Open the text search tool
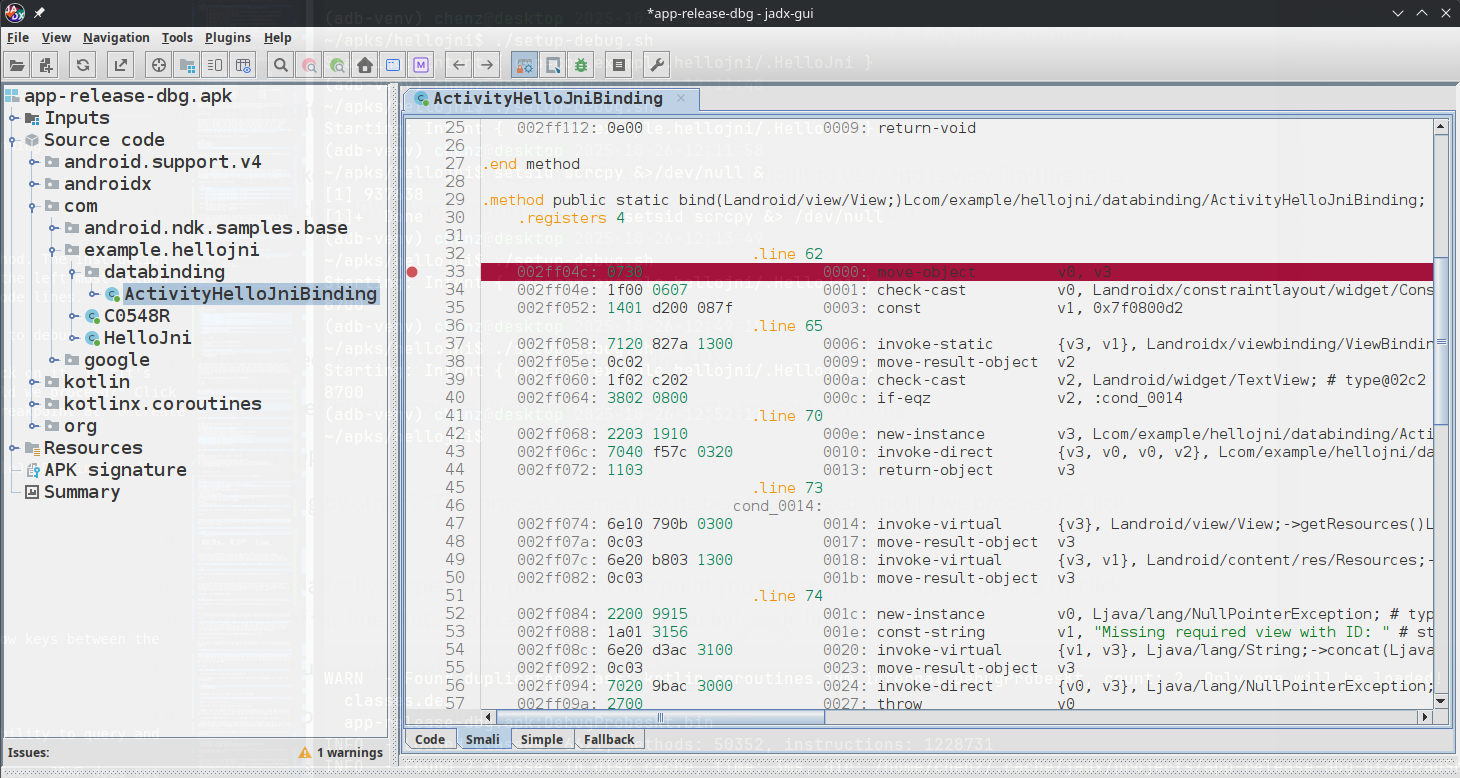The image size is (1460, 778). pyautogui.click(x=280, y=64)
